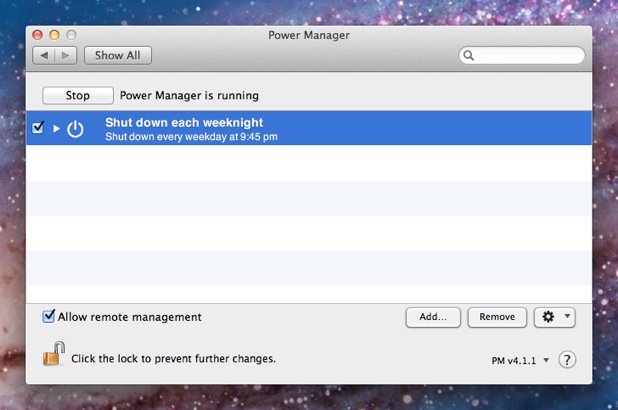
Task: Click the padlock icon to lock changes
Action: coord(54,354)
